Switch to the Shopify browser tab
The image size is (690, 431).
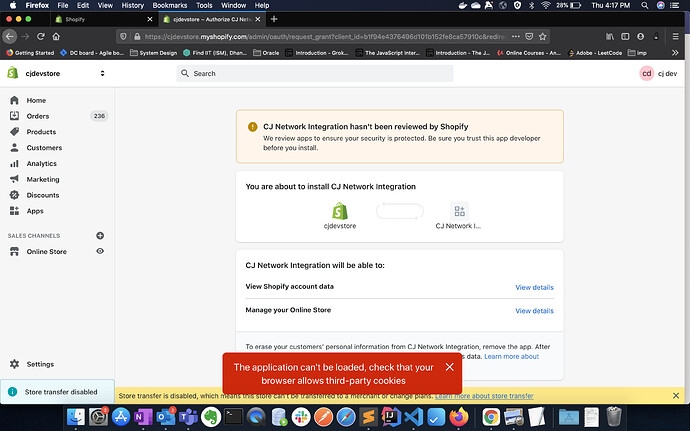click(x=103, y=19)
